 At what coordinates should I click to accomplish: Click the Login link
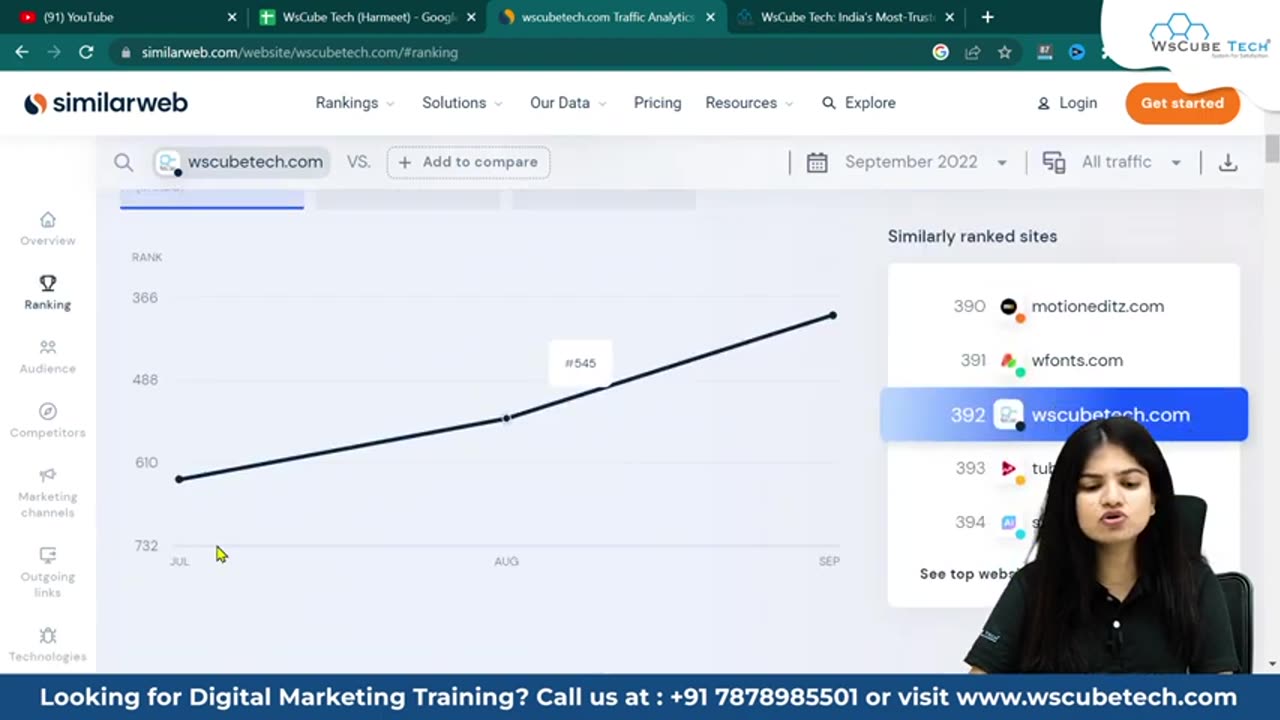pos(1078,103)
